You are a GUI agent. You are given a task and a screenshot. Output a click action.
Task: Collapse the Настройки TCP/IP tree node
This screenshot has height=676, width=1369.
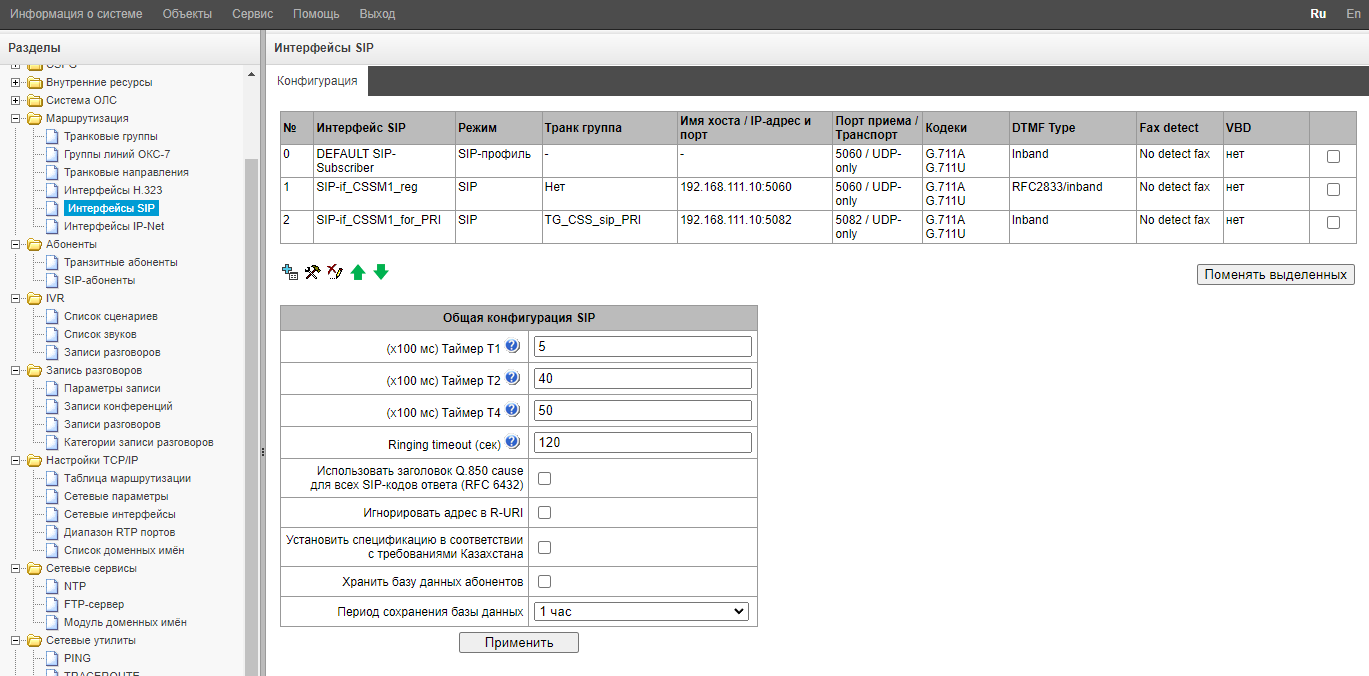pyautogui.click(x=15, y=460)
